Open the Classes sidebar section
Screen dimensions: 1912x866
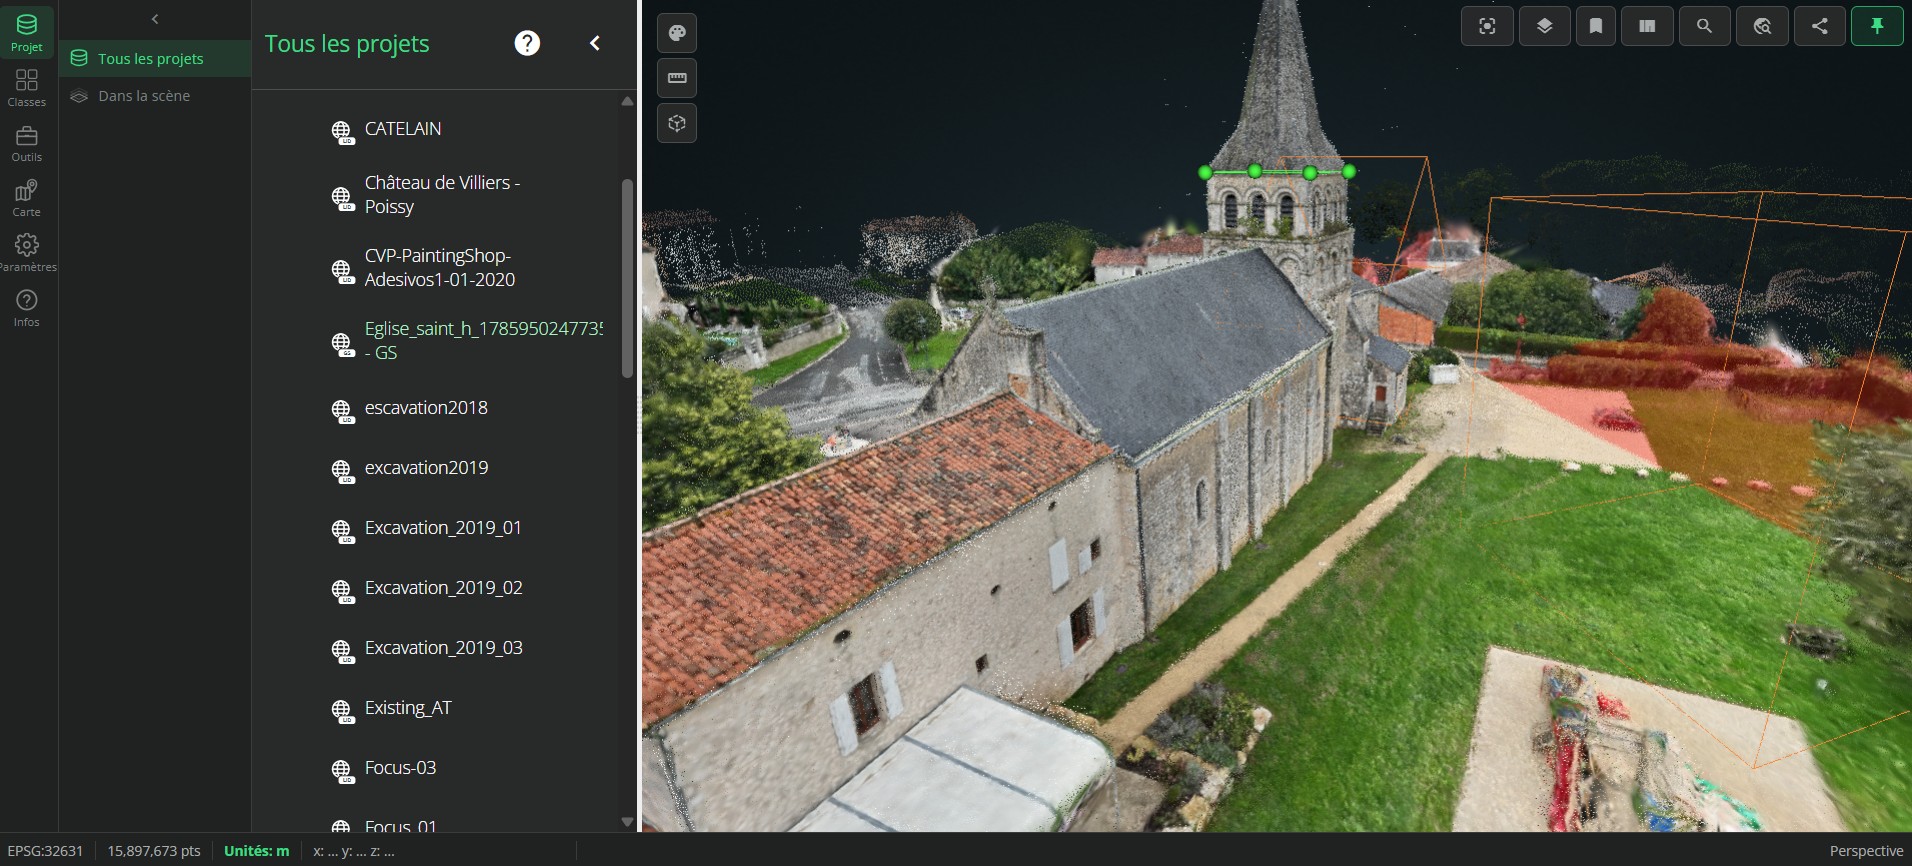[27, 87]
